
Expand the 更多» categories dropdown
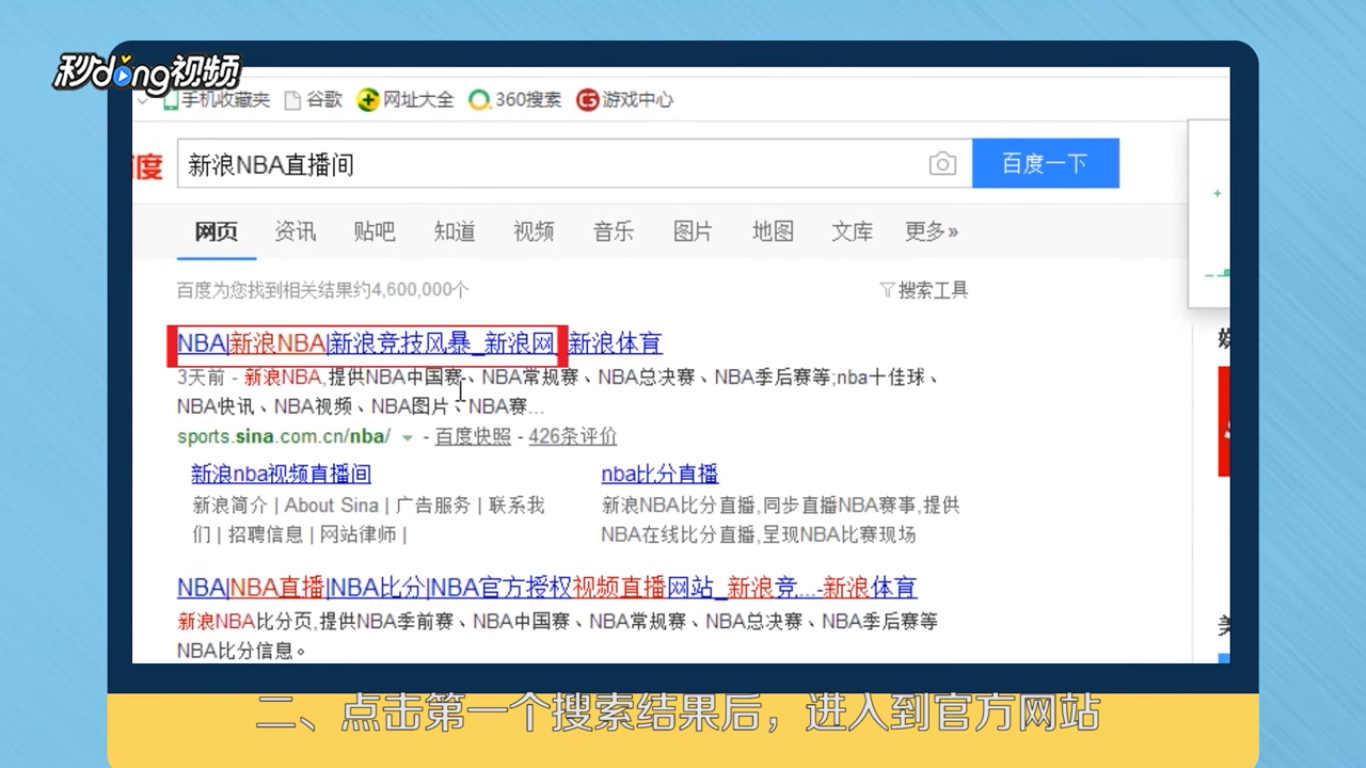930,231
